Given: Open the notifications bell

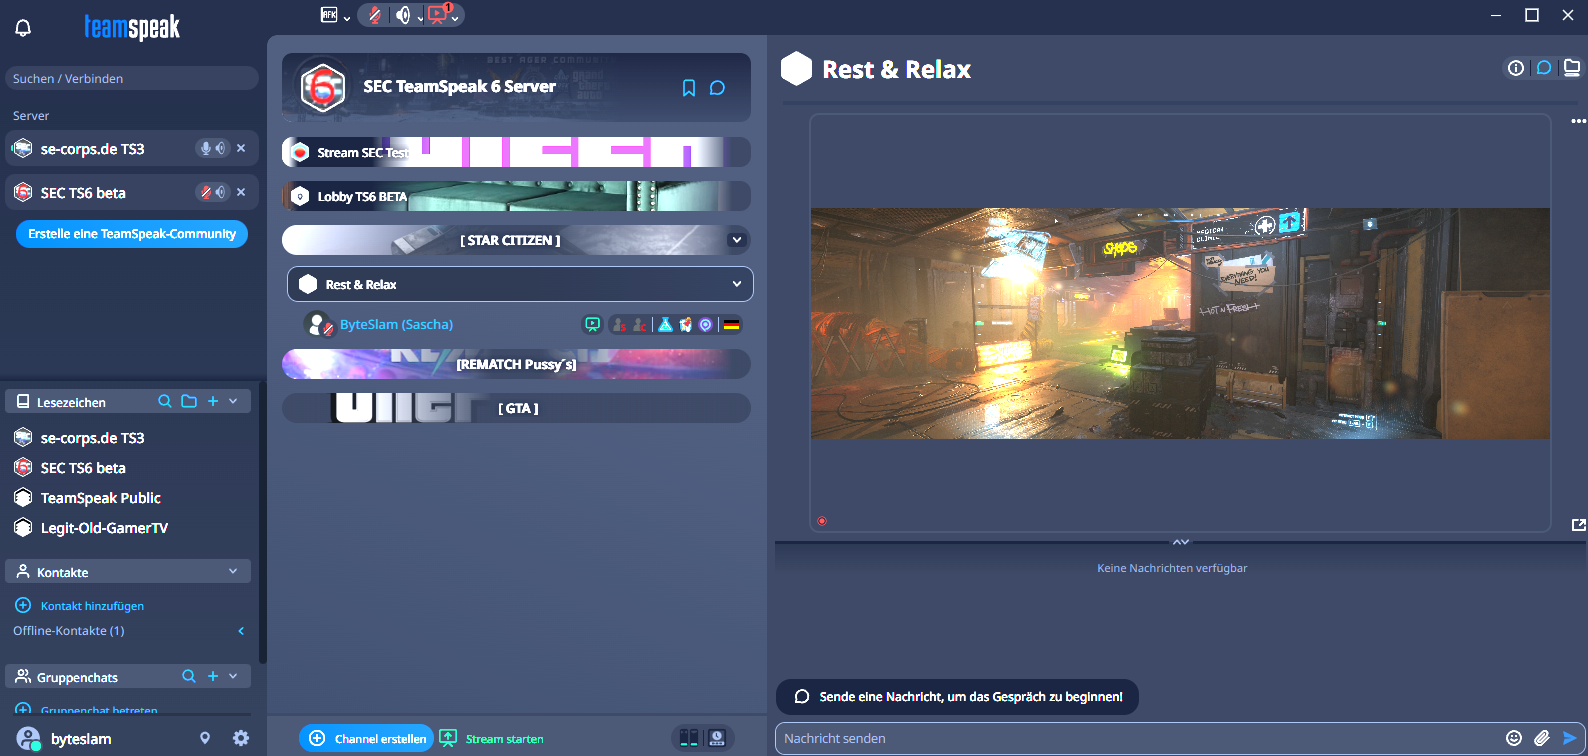Looking at the screenshot, I should coord(23,28).
